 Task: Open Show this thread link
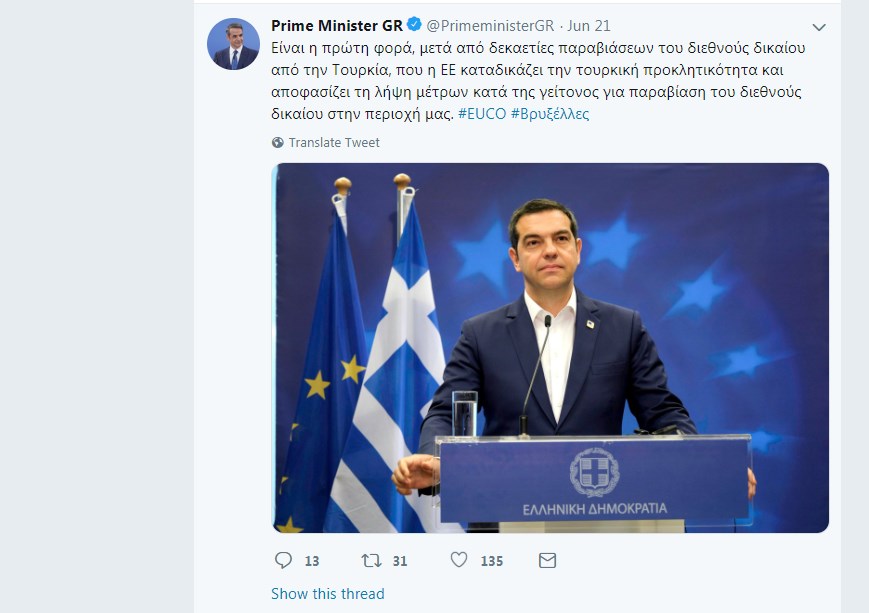[328, 594]
